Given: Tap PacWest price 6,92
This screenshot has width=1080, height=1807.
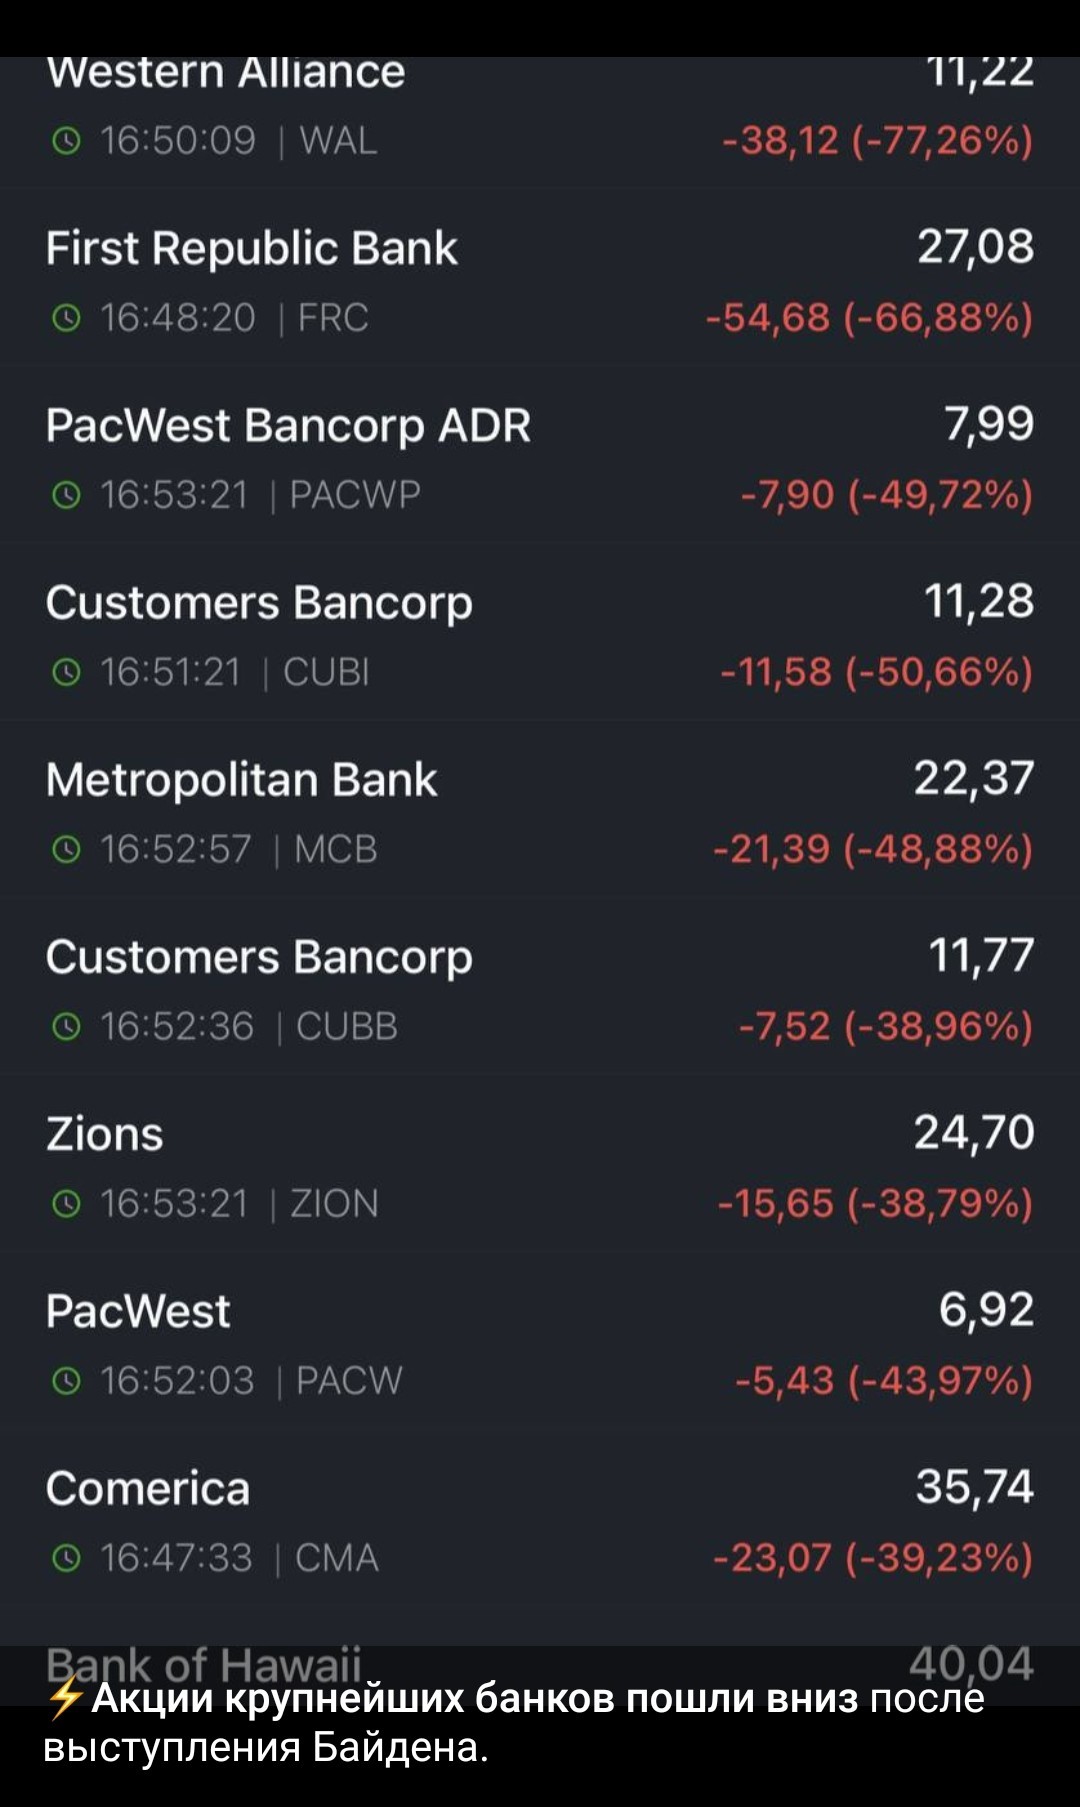Looking at the screenshot, I should [x=986, y=1309].
